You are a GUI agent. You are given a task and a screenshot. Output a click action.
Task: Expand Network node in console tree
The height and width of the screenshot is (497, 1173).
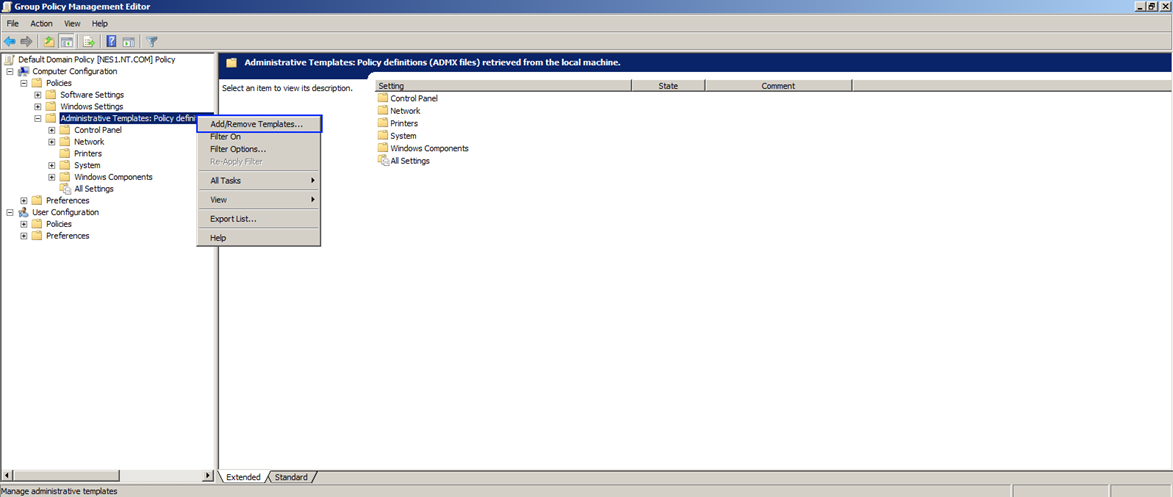pos(52,141)
